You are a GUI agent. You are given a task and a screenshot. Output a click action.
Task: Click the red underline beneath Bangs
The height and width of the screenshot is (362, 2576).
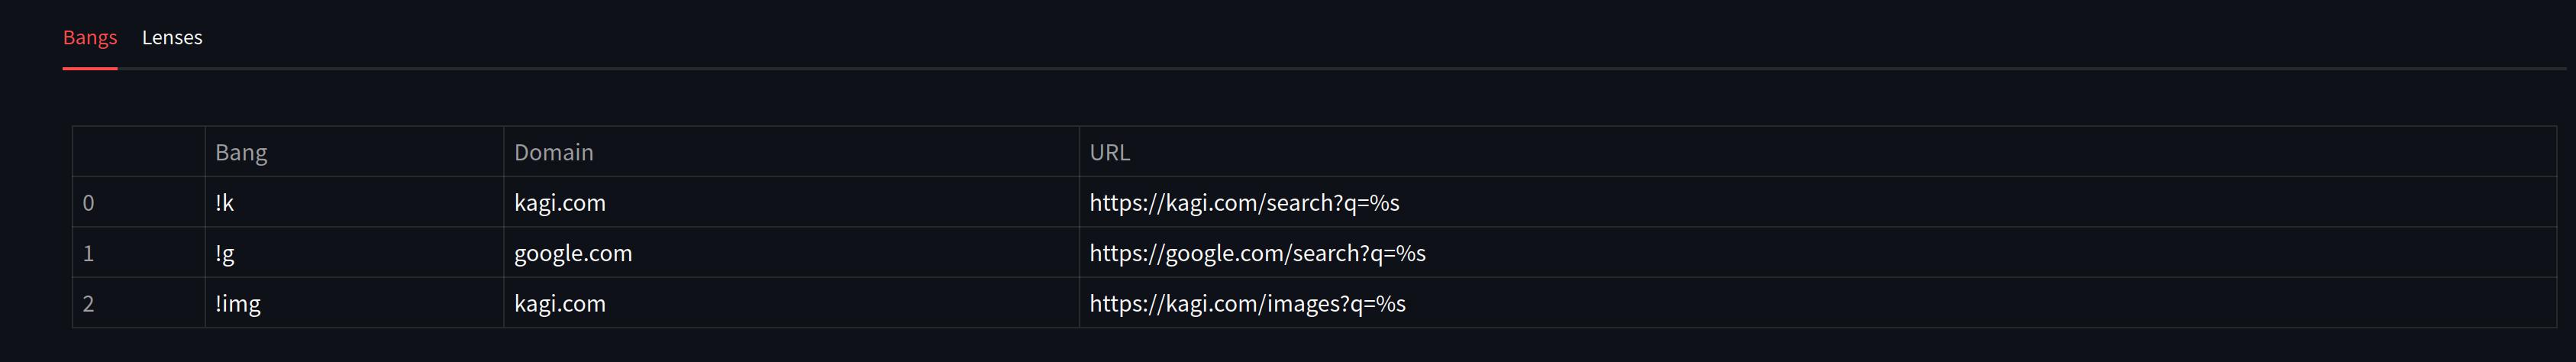coord(90,68)
